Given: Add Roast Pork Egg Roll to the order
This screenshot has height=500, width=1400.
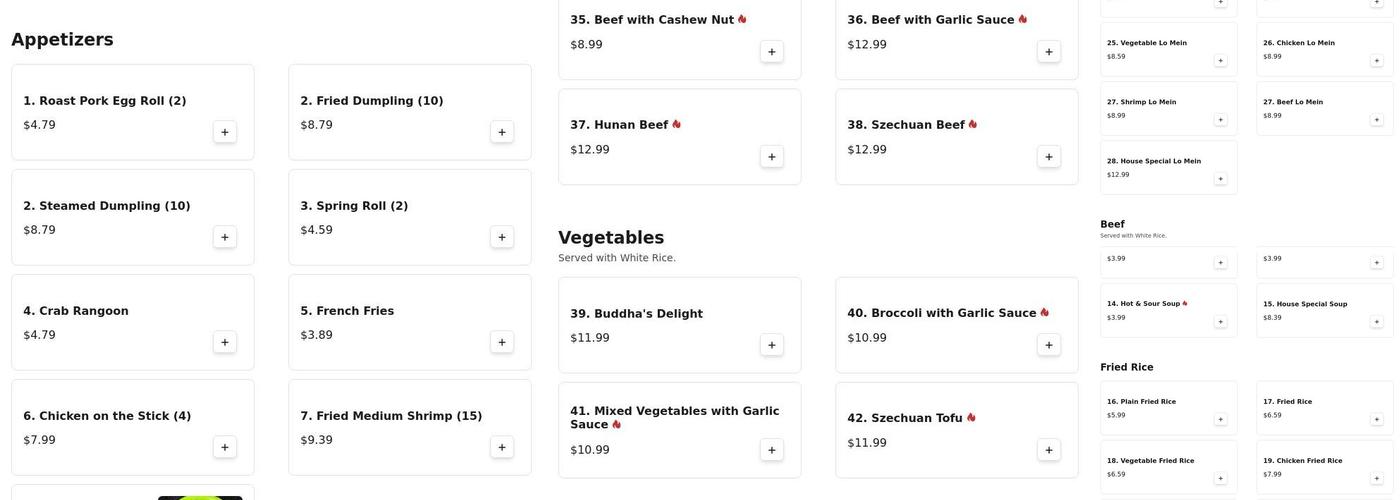Looking at the screenshot, I should [x=224, y=132].
